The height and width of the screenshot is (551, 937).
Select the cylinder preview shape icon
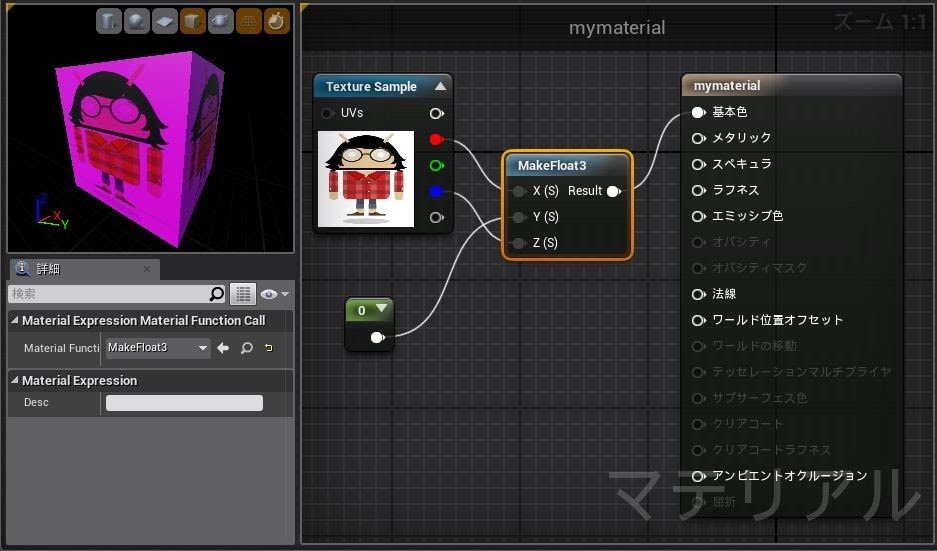(109, 21)
